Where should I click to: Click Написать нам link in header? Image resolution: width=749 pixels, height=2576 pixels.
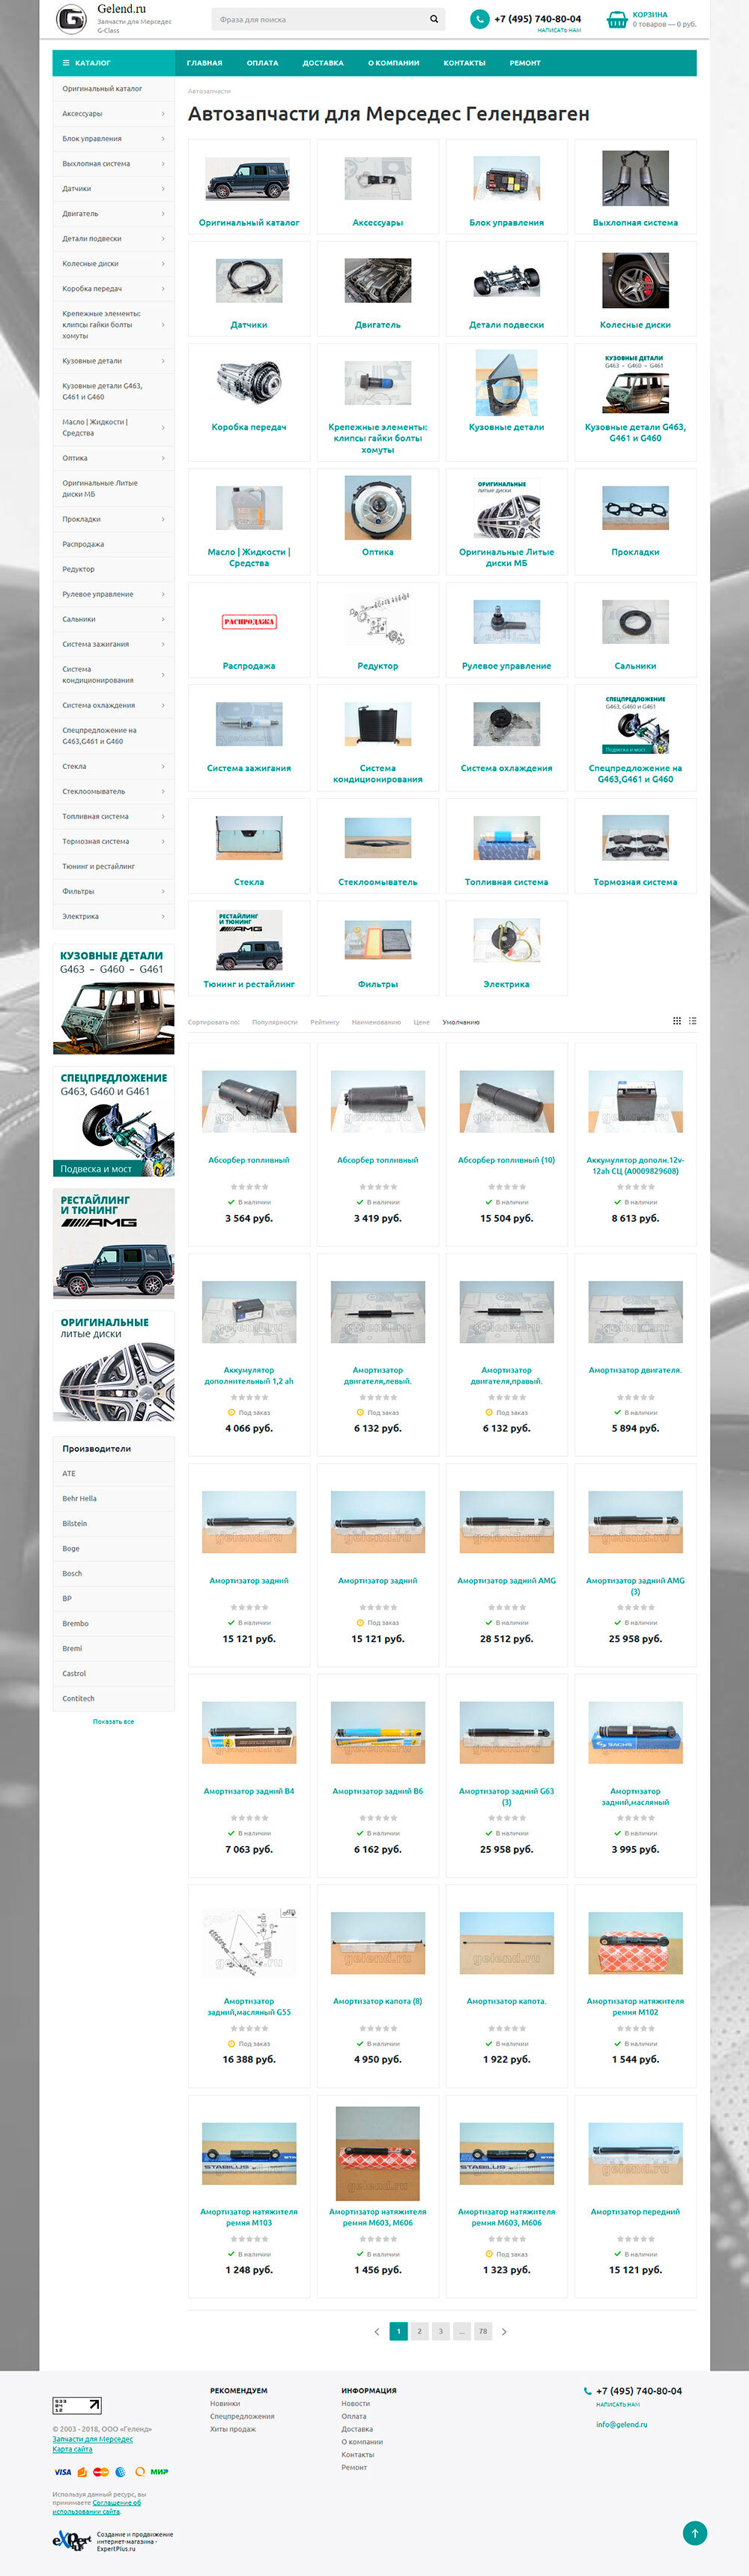[559, 30]
